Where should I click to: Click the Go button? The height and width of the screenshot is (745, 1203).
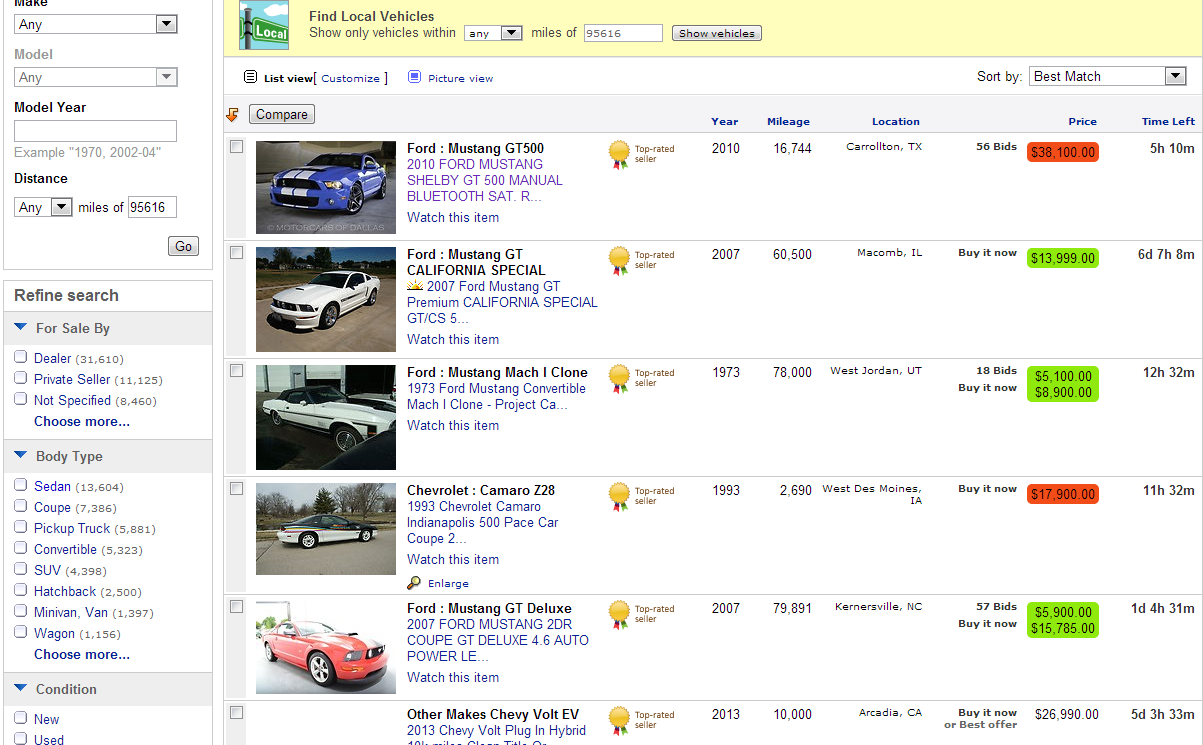coord(183,246)
